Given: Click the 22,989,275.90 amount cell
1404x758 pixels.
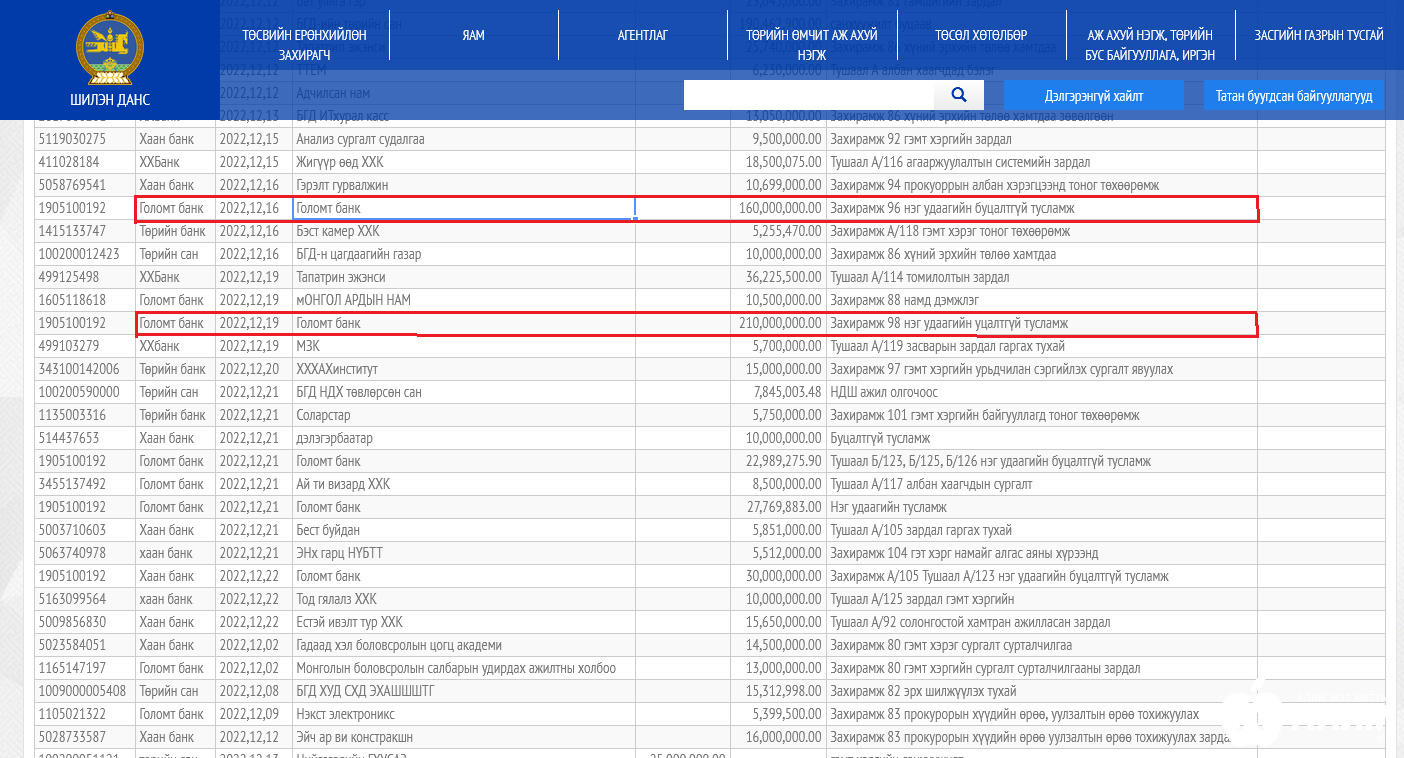Looking at the screenshot, I should (776, 461).
